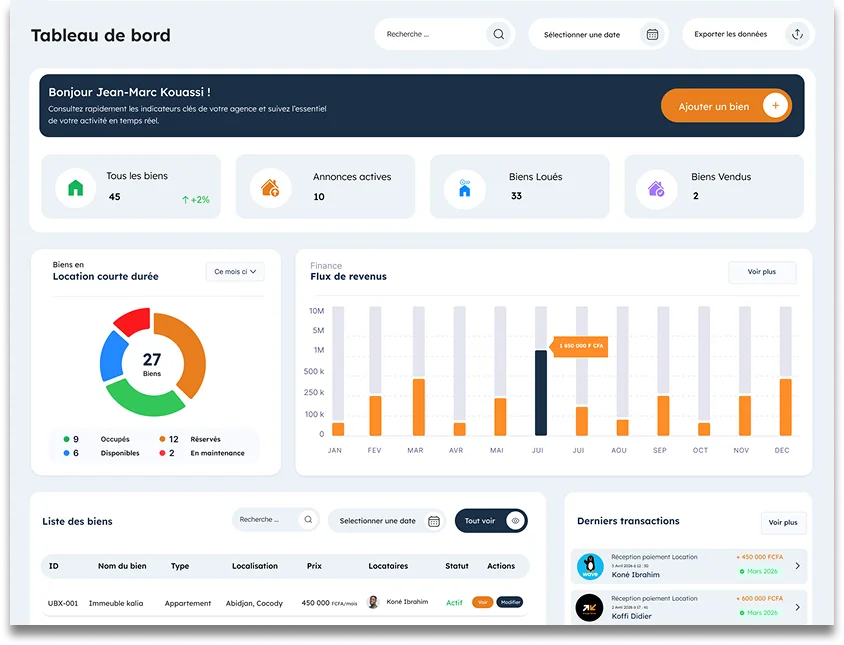Click the purple Biens Vendus house icon
This screenshot has height=645, width=844.
click(x=656, y=186)
